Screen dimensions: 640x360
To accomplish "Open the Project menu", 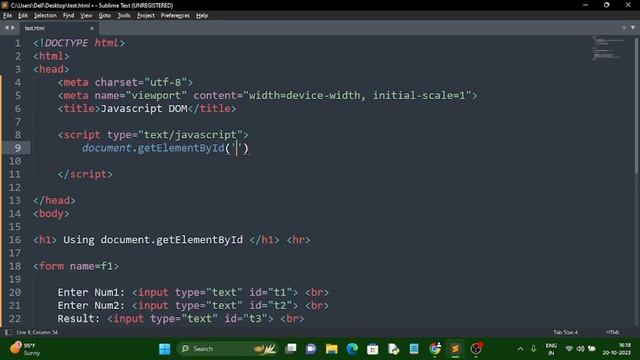I will (x=146, y=16).
